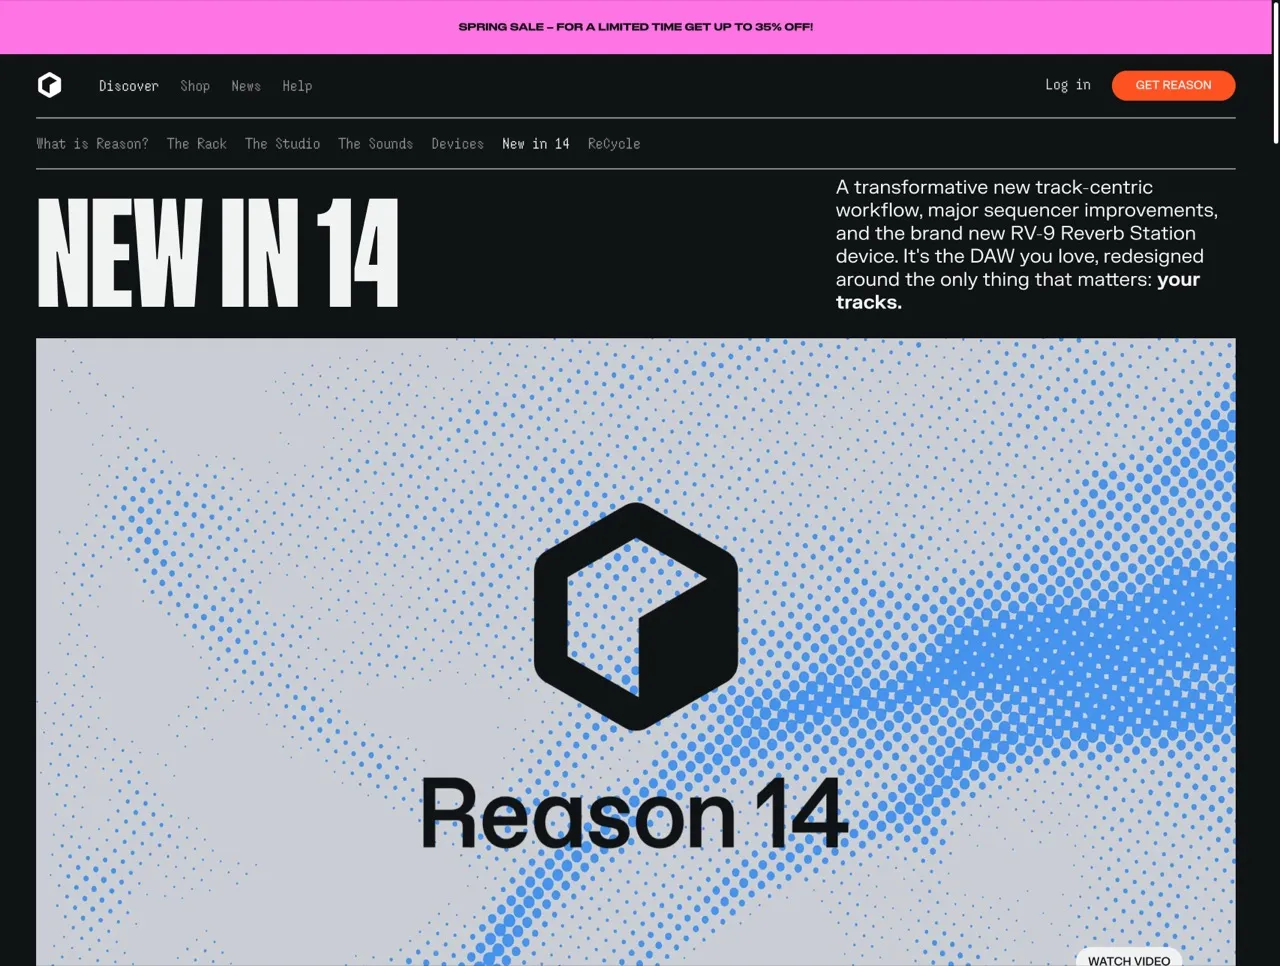Switch to The Rack tab

[197, 144]
